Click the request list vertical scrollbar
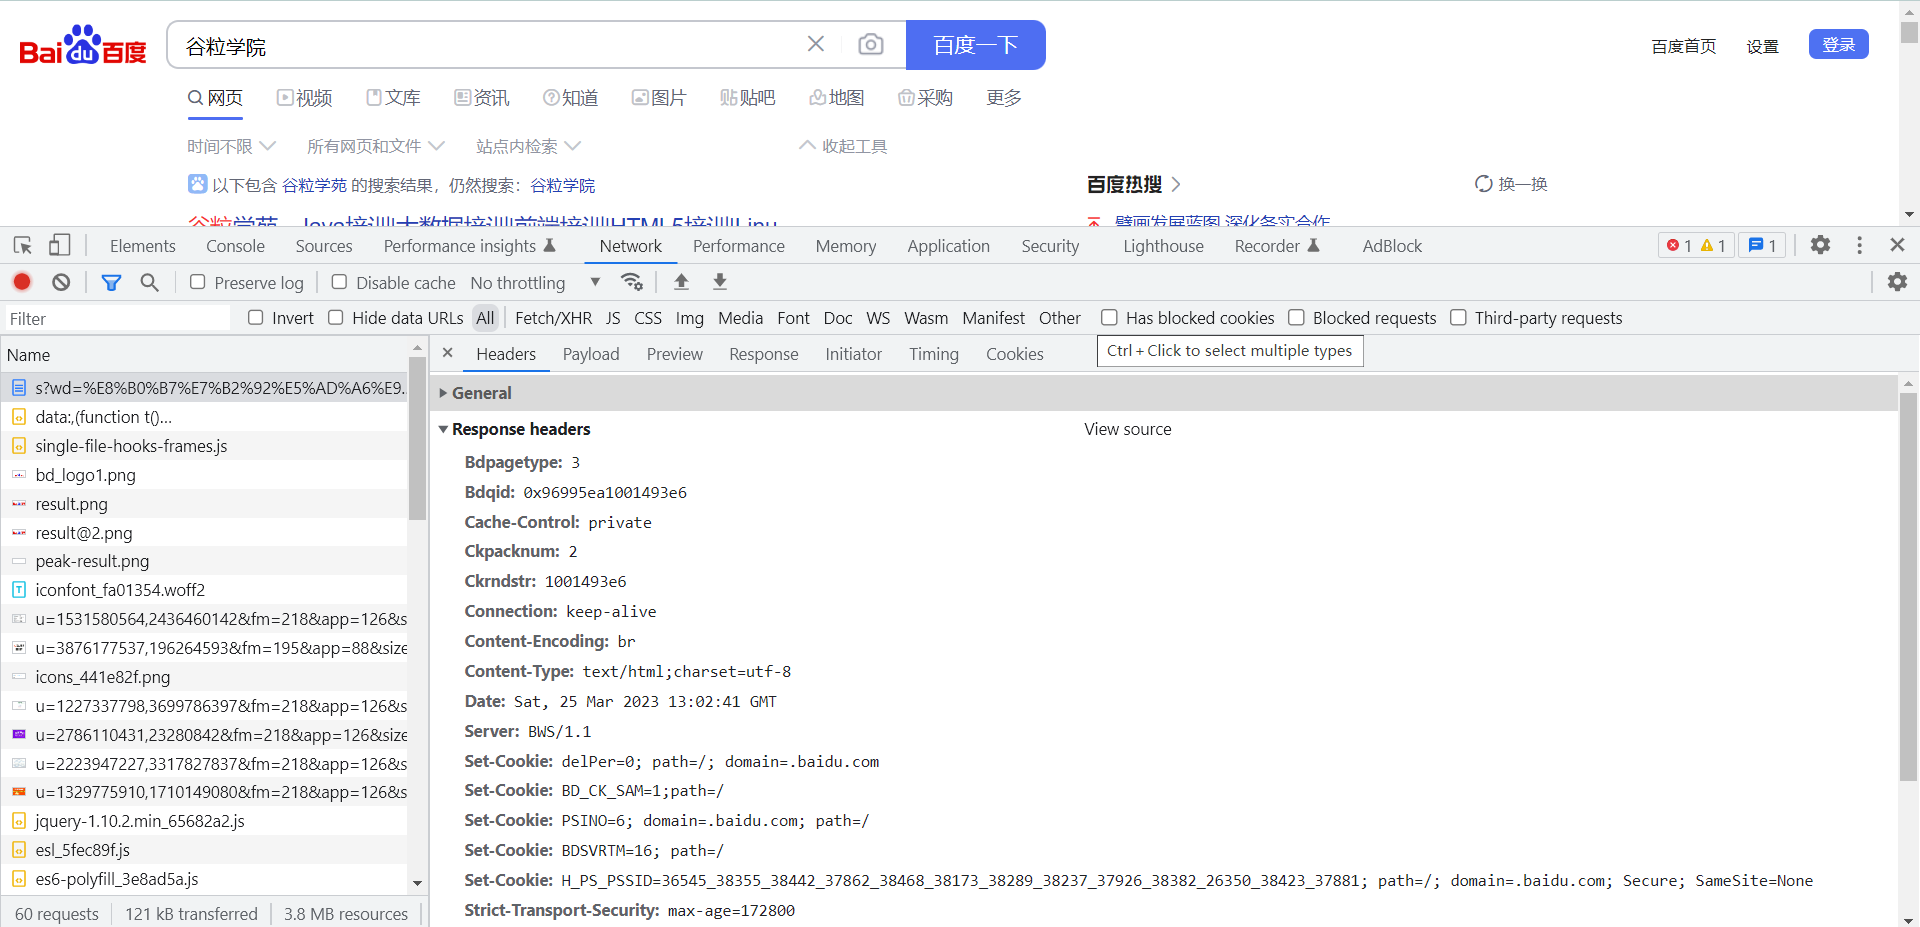 point(417,438)
